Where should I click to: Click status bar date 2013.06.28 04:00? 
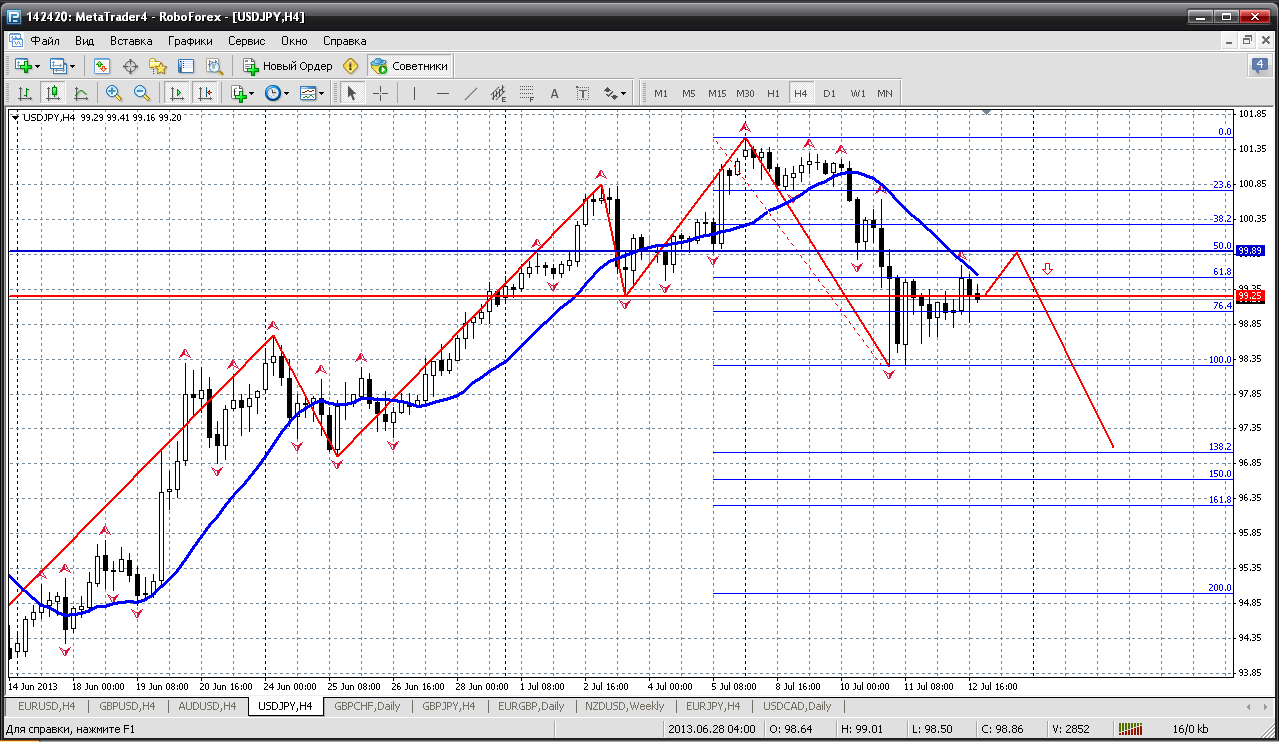point(711,730)
